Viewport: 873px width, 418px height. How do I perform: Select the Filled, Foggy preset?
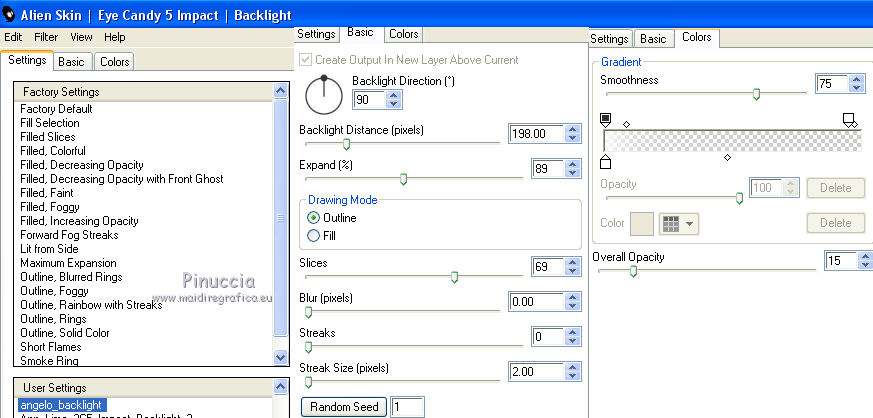click(50, 207)
